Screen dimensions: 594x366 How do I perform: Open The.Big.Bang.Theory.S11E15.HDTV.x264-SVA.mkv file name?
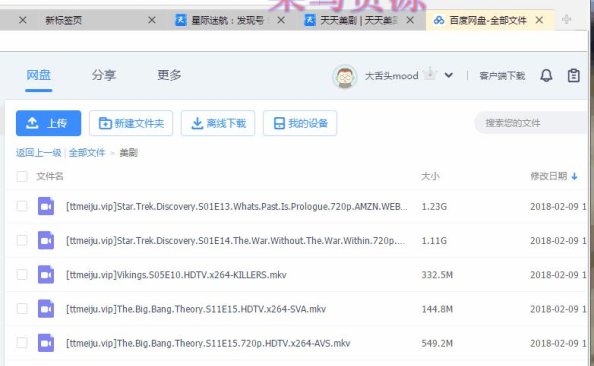(x=196, y=309)
